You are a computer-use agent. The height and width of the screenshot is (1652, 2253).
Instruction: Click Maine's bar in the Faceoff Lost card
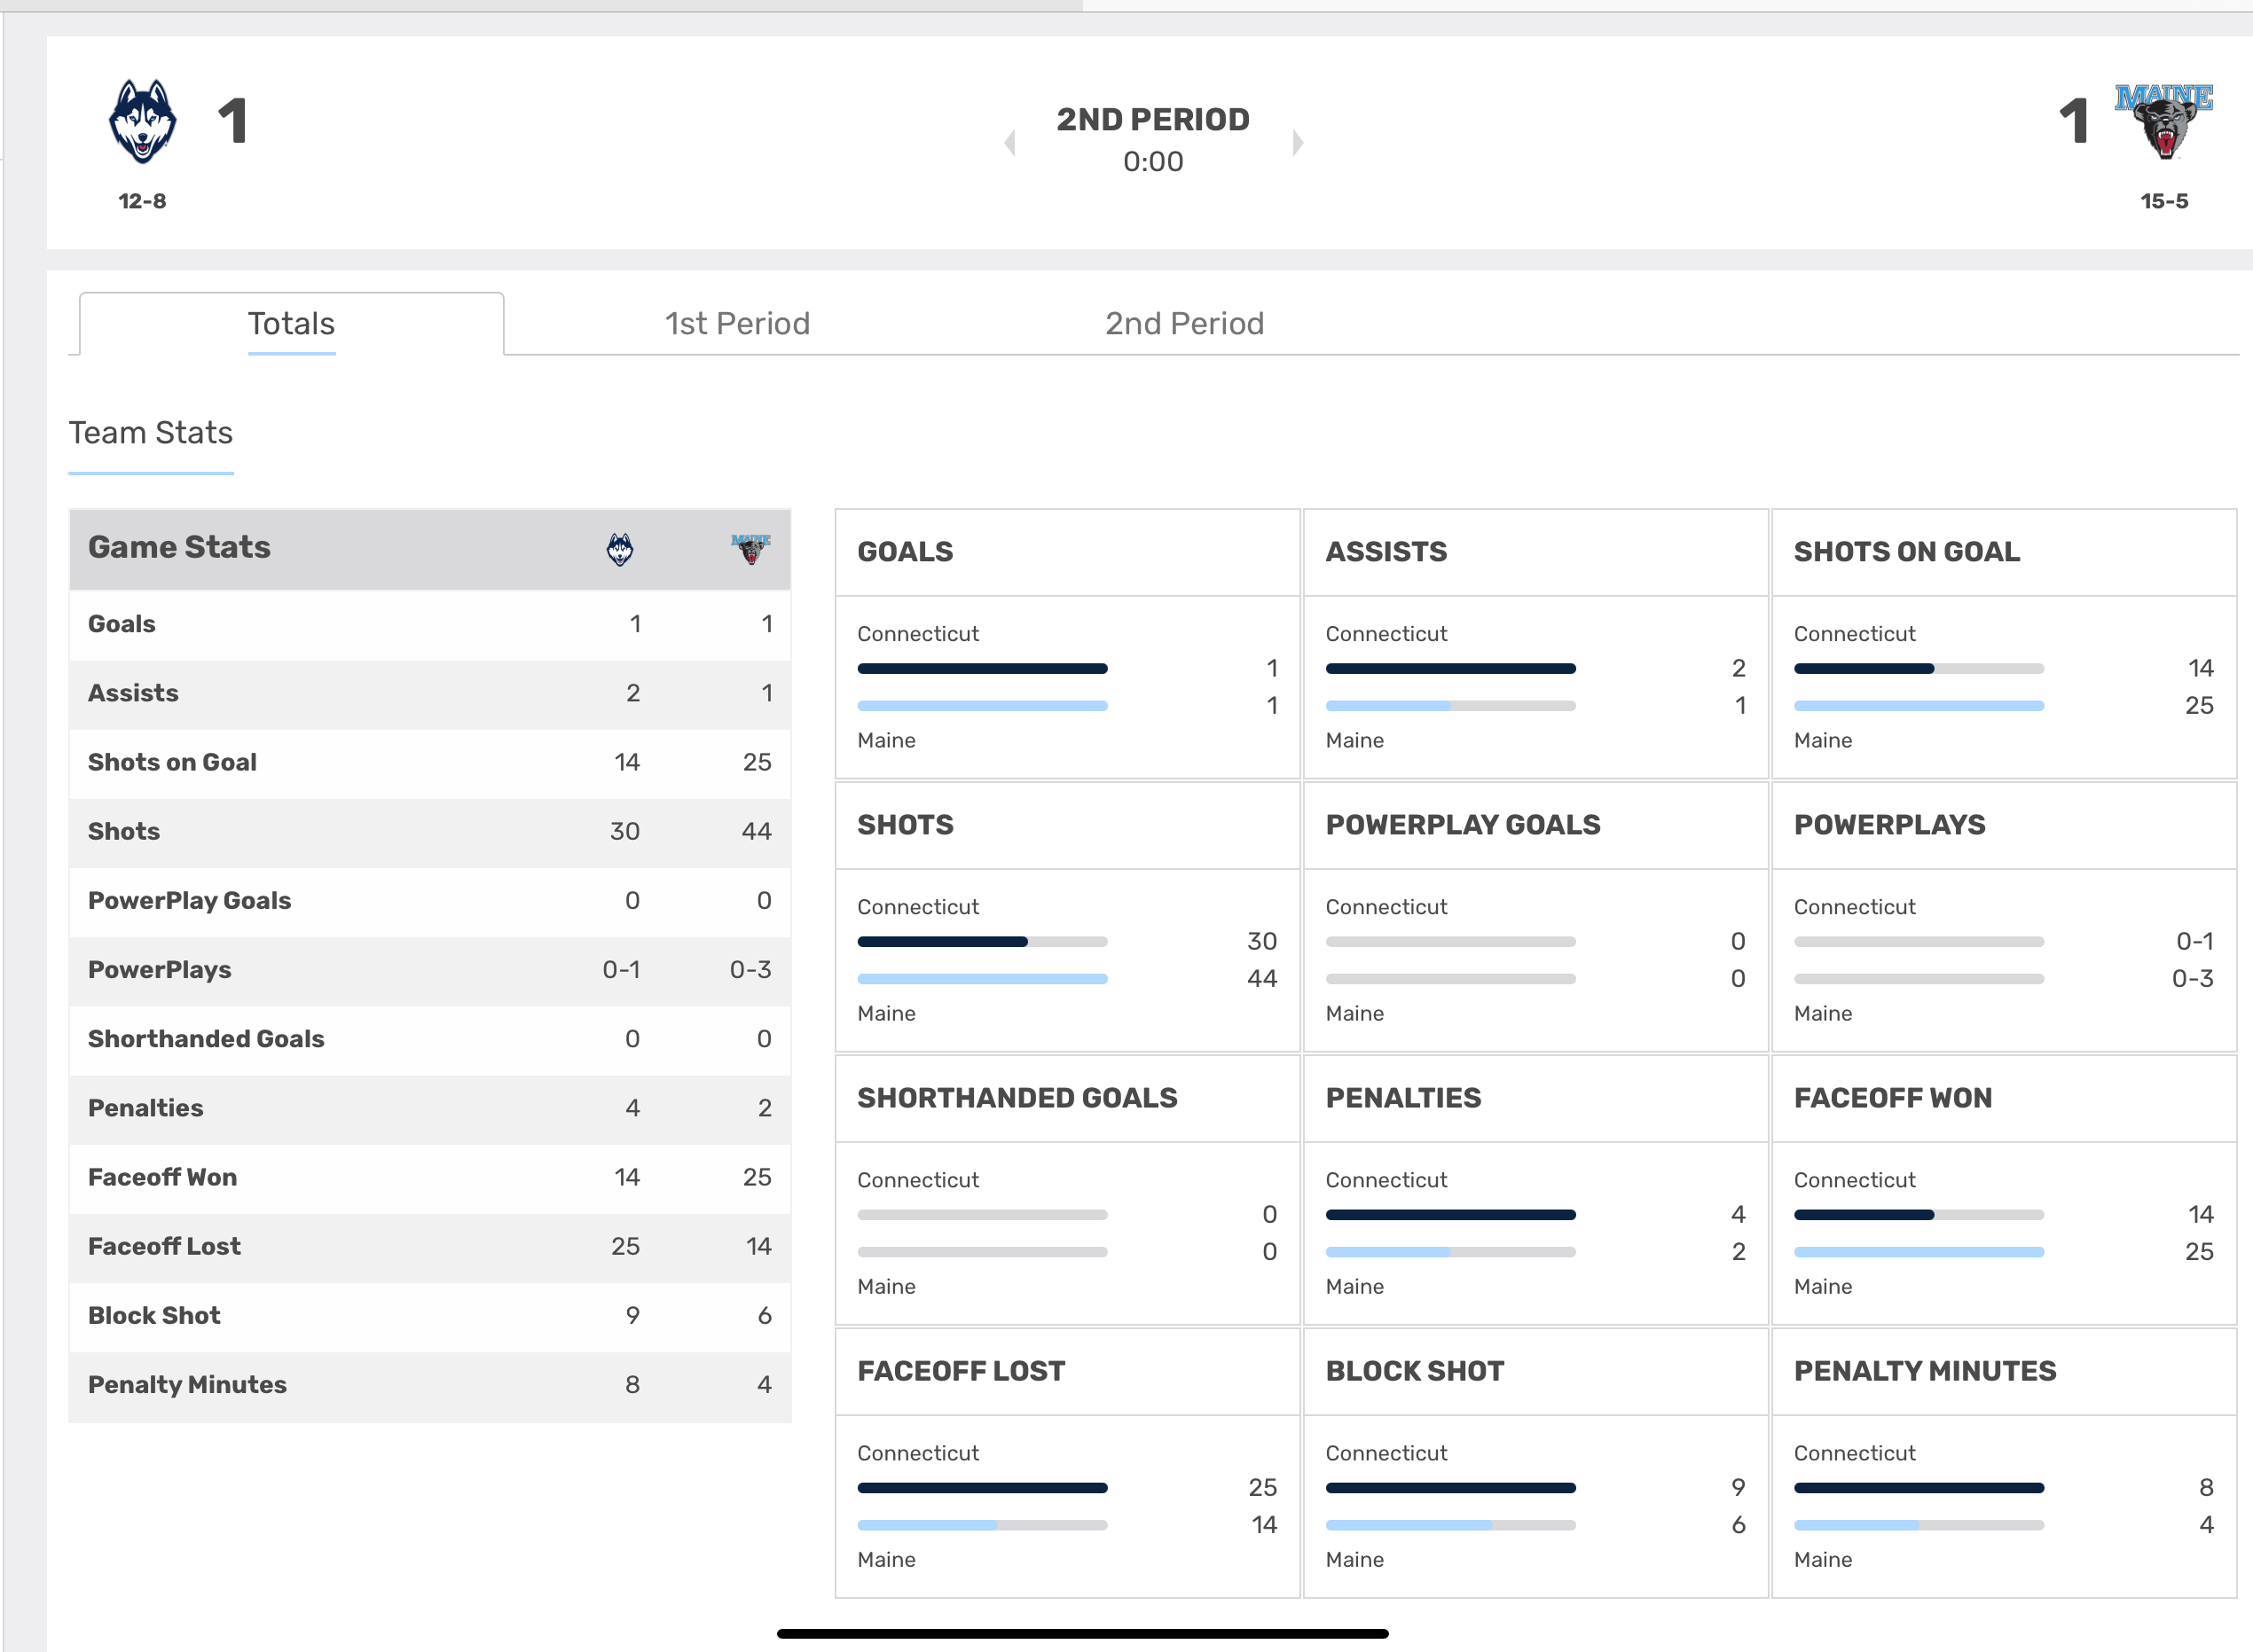982,1525
